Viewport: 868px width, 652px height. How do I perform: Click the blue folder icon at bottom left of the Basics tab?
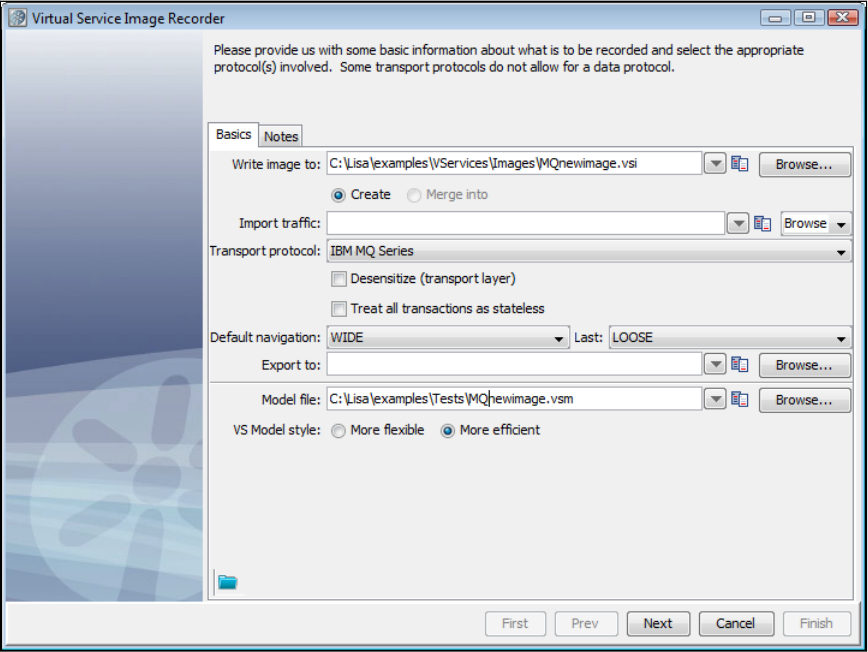click(x=228, y=582)
